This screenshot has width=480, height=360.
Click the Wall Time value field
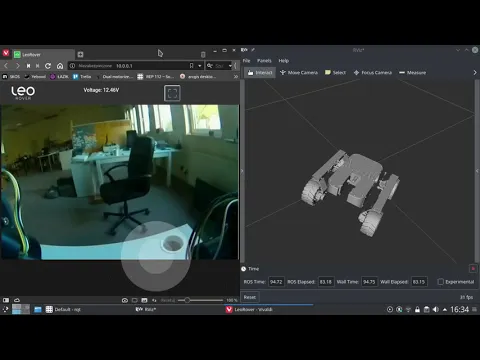(369, 282)
